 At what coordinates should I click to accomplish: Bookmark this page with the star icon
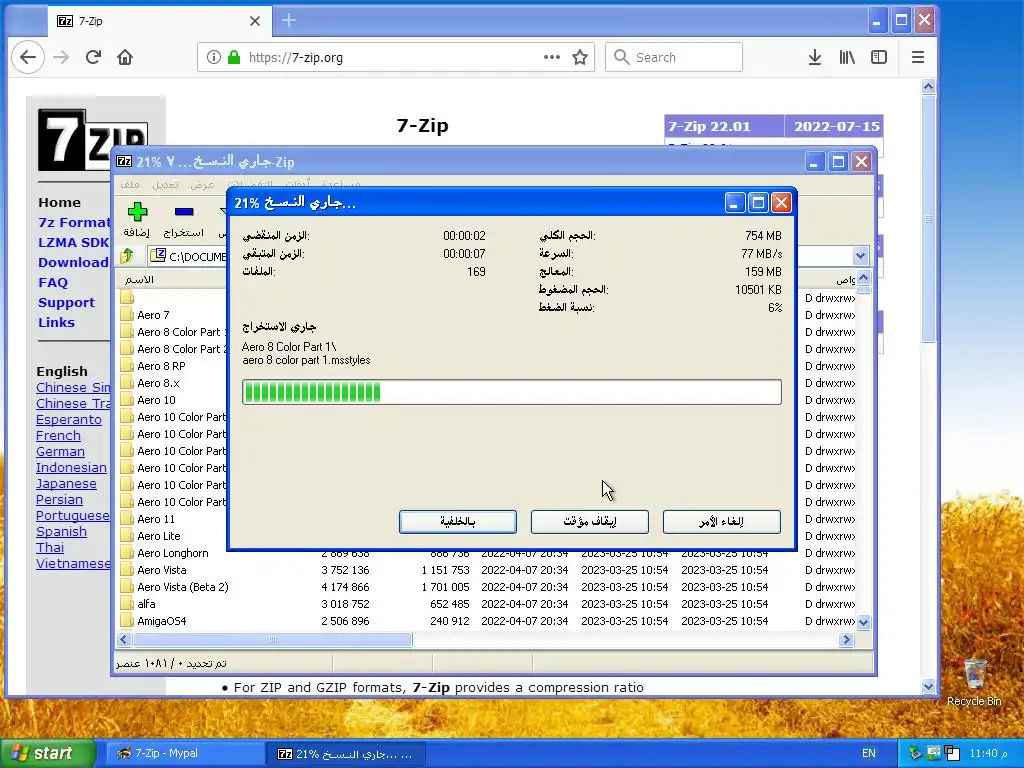[580, 57]
